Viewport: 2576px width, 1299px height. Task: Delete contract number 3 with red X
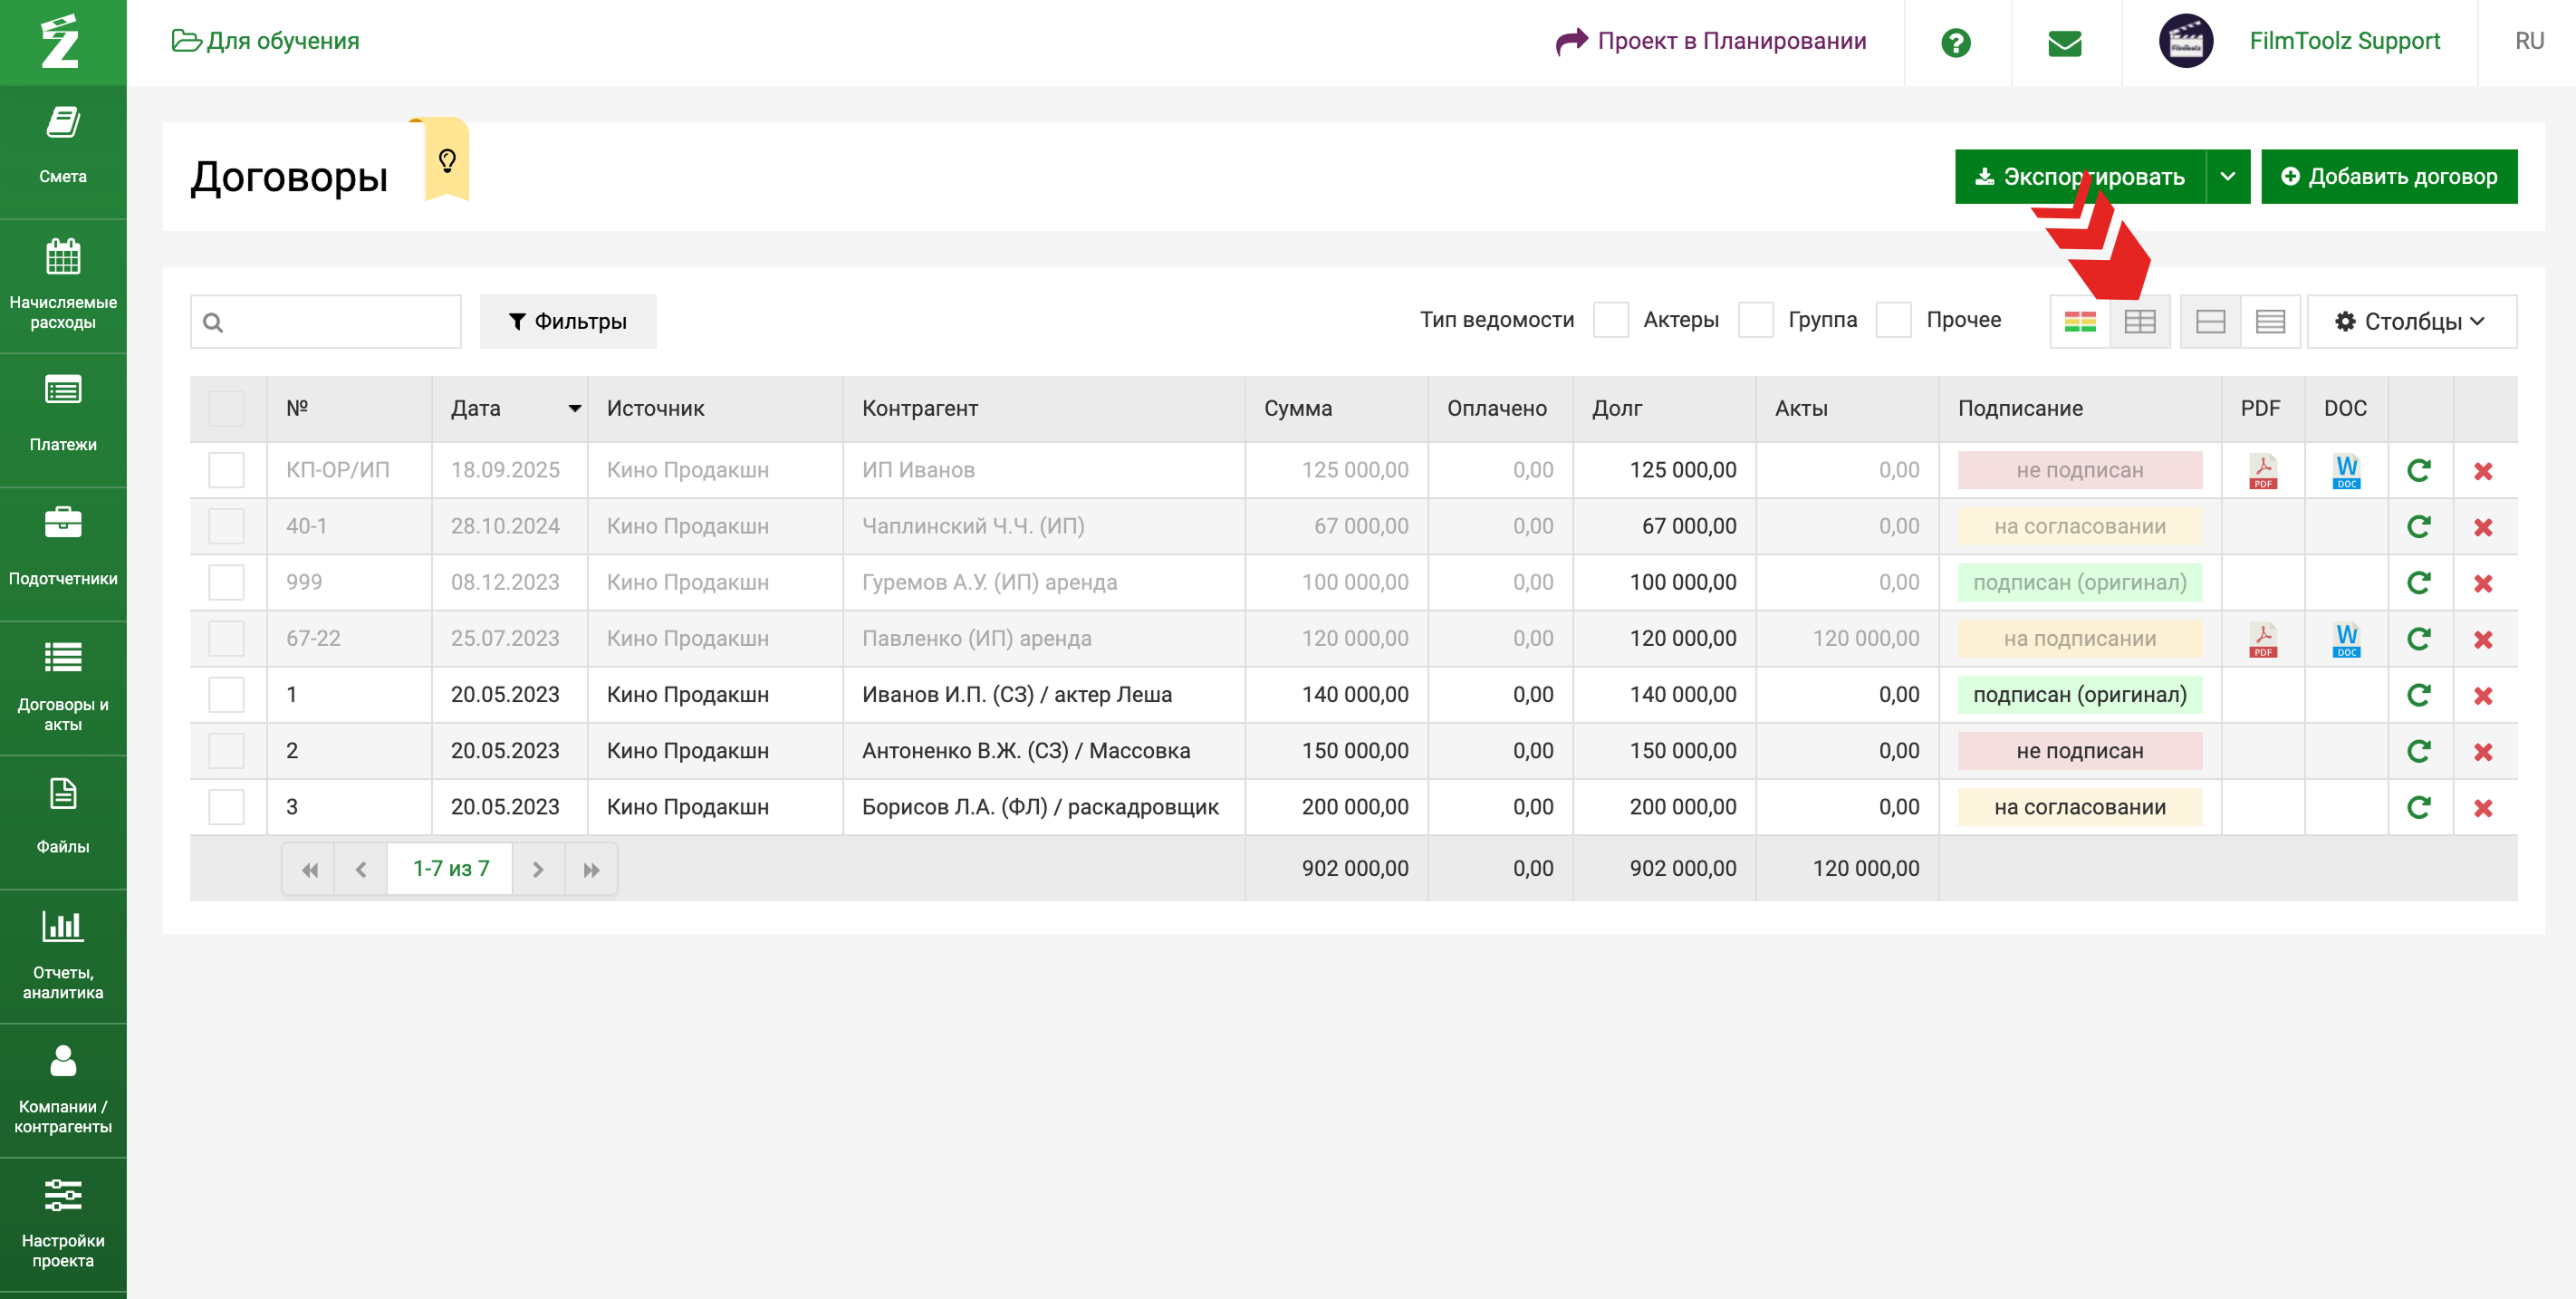(x=2483, y=808)
